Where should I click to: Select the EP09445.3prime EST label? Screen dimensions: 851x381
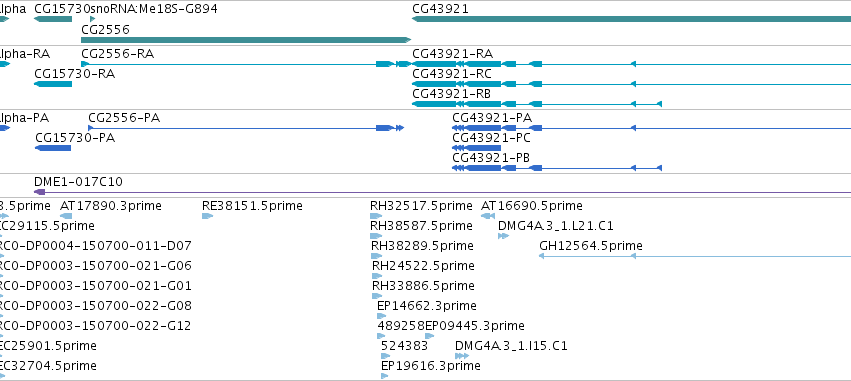(475, 326)
